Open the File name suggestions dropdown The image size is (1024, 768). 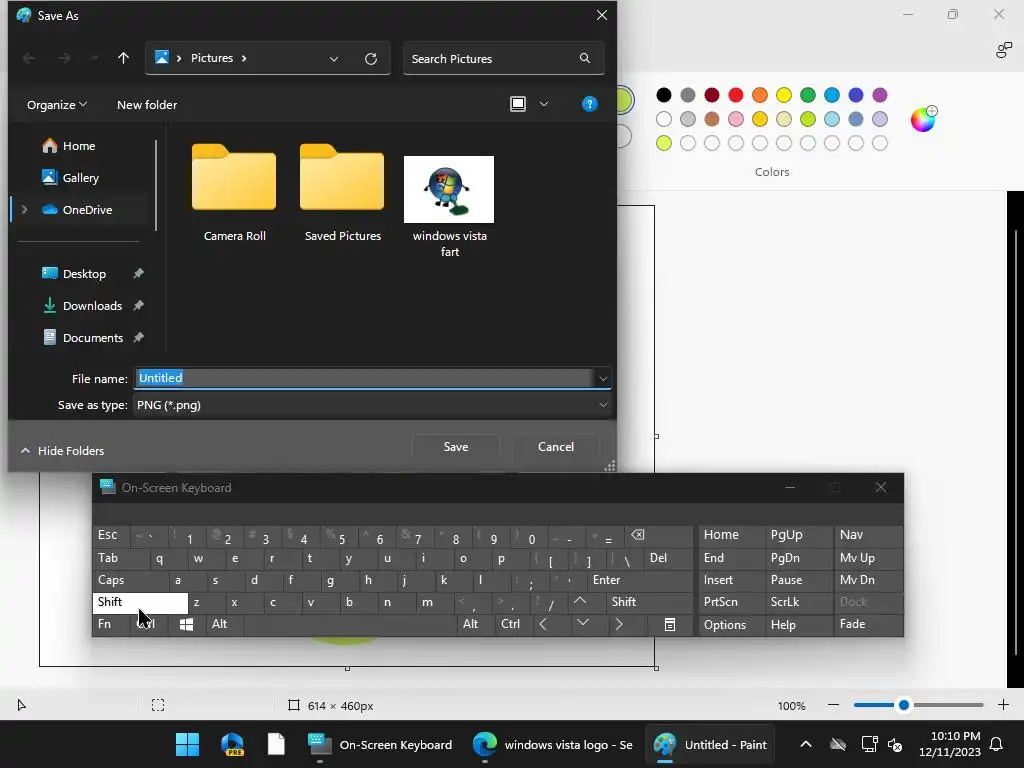coord(603,378)
